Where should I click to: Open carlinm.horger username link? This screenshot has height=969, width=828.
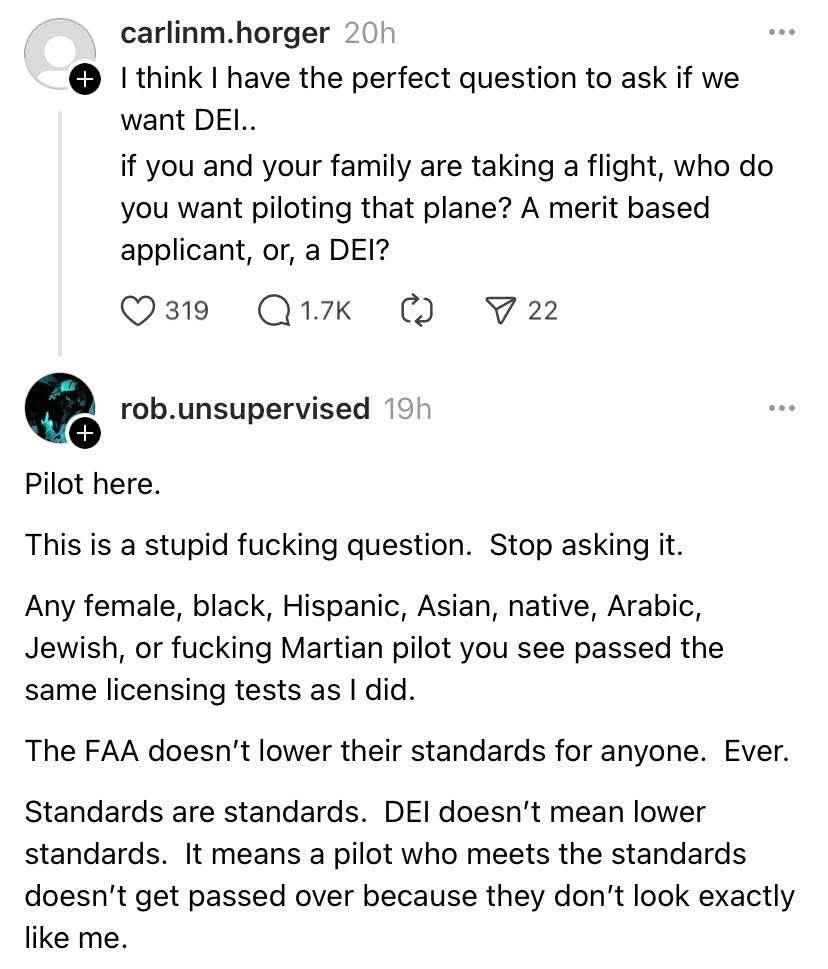point(224,33)
